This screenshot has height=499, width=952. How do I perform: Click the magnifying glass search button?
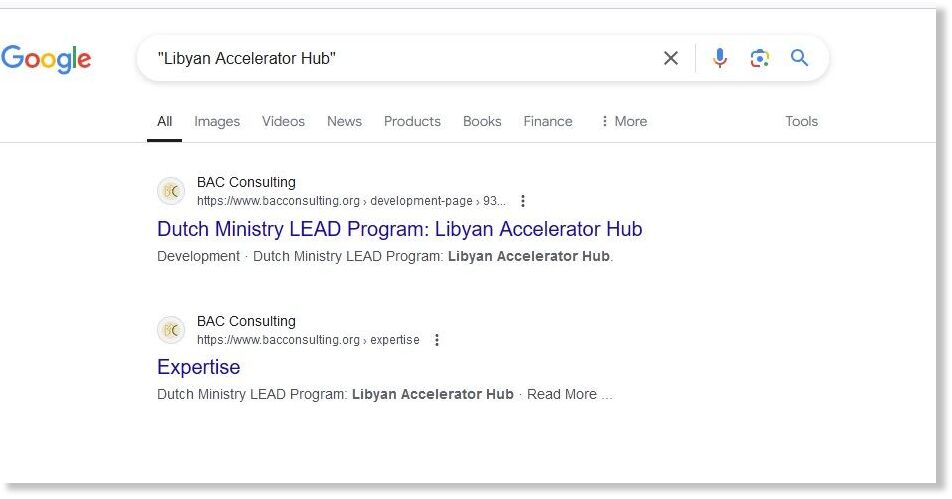tap(800, 58)
